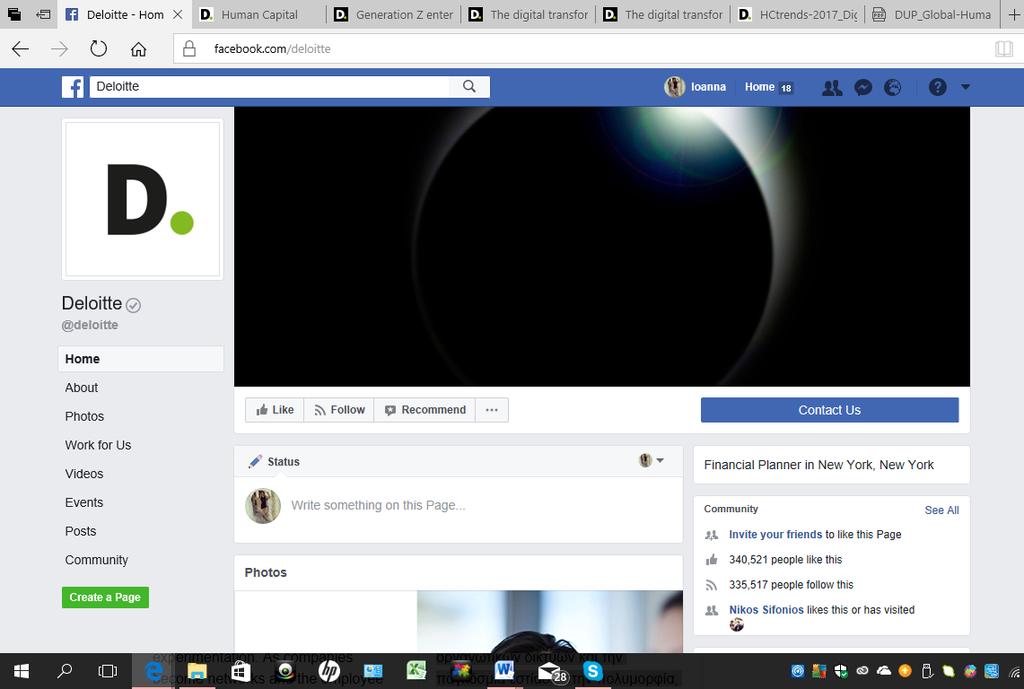Open Quick Help question mark icon
The image size is (1024, 689).
tap(938, 87)
